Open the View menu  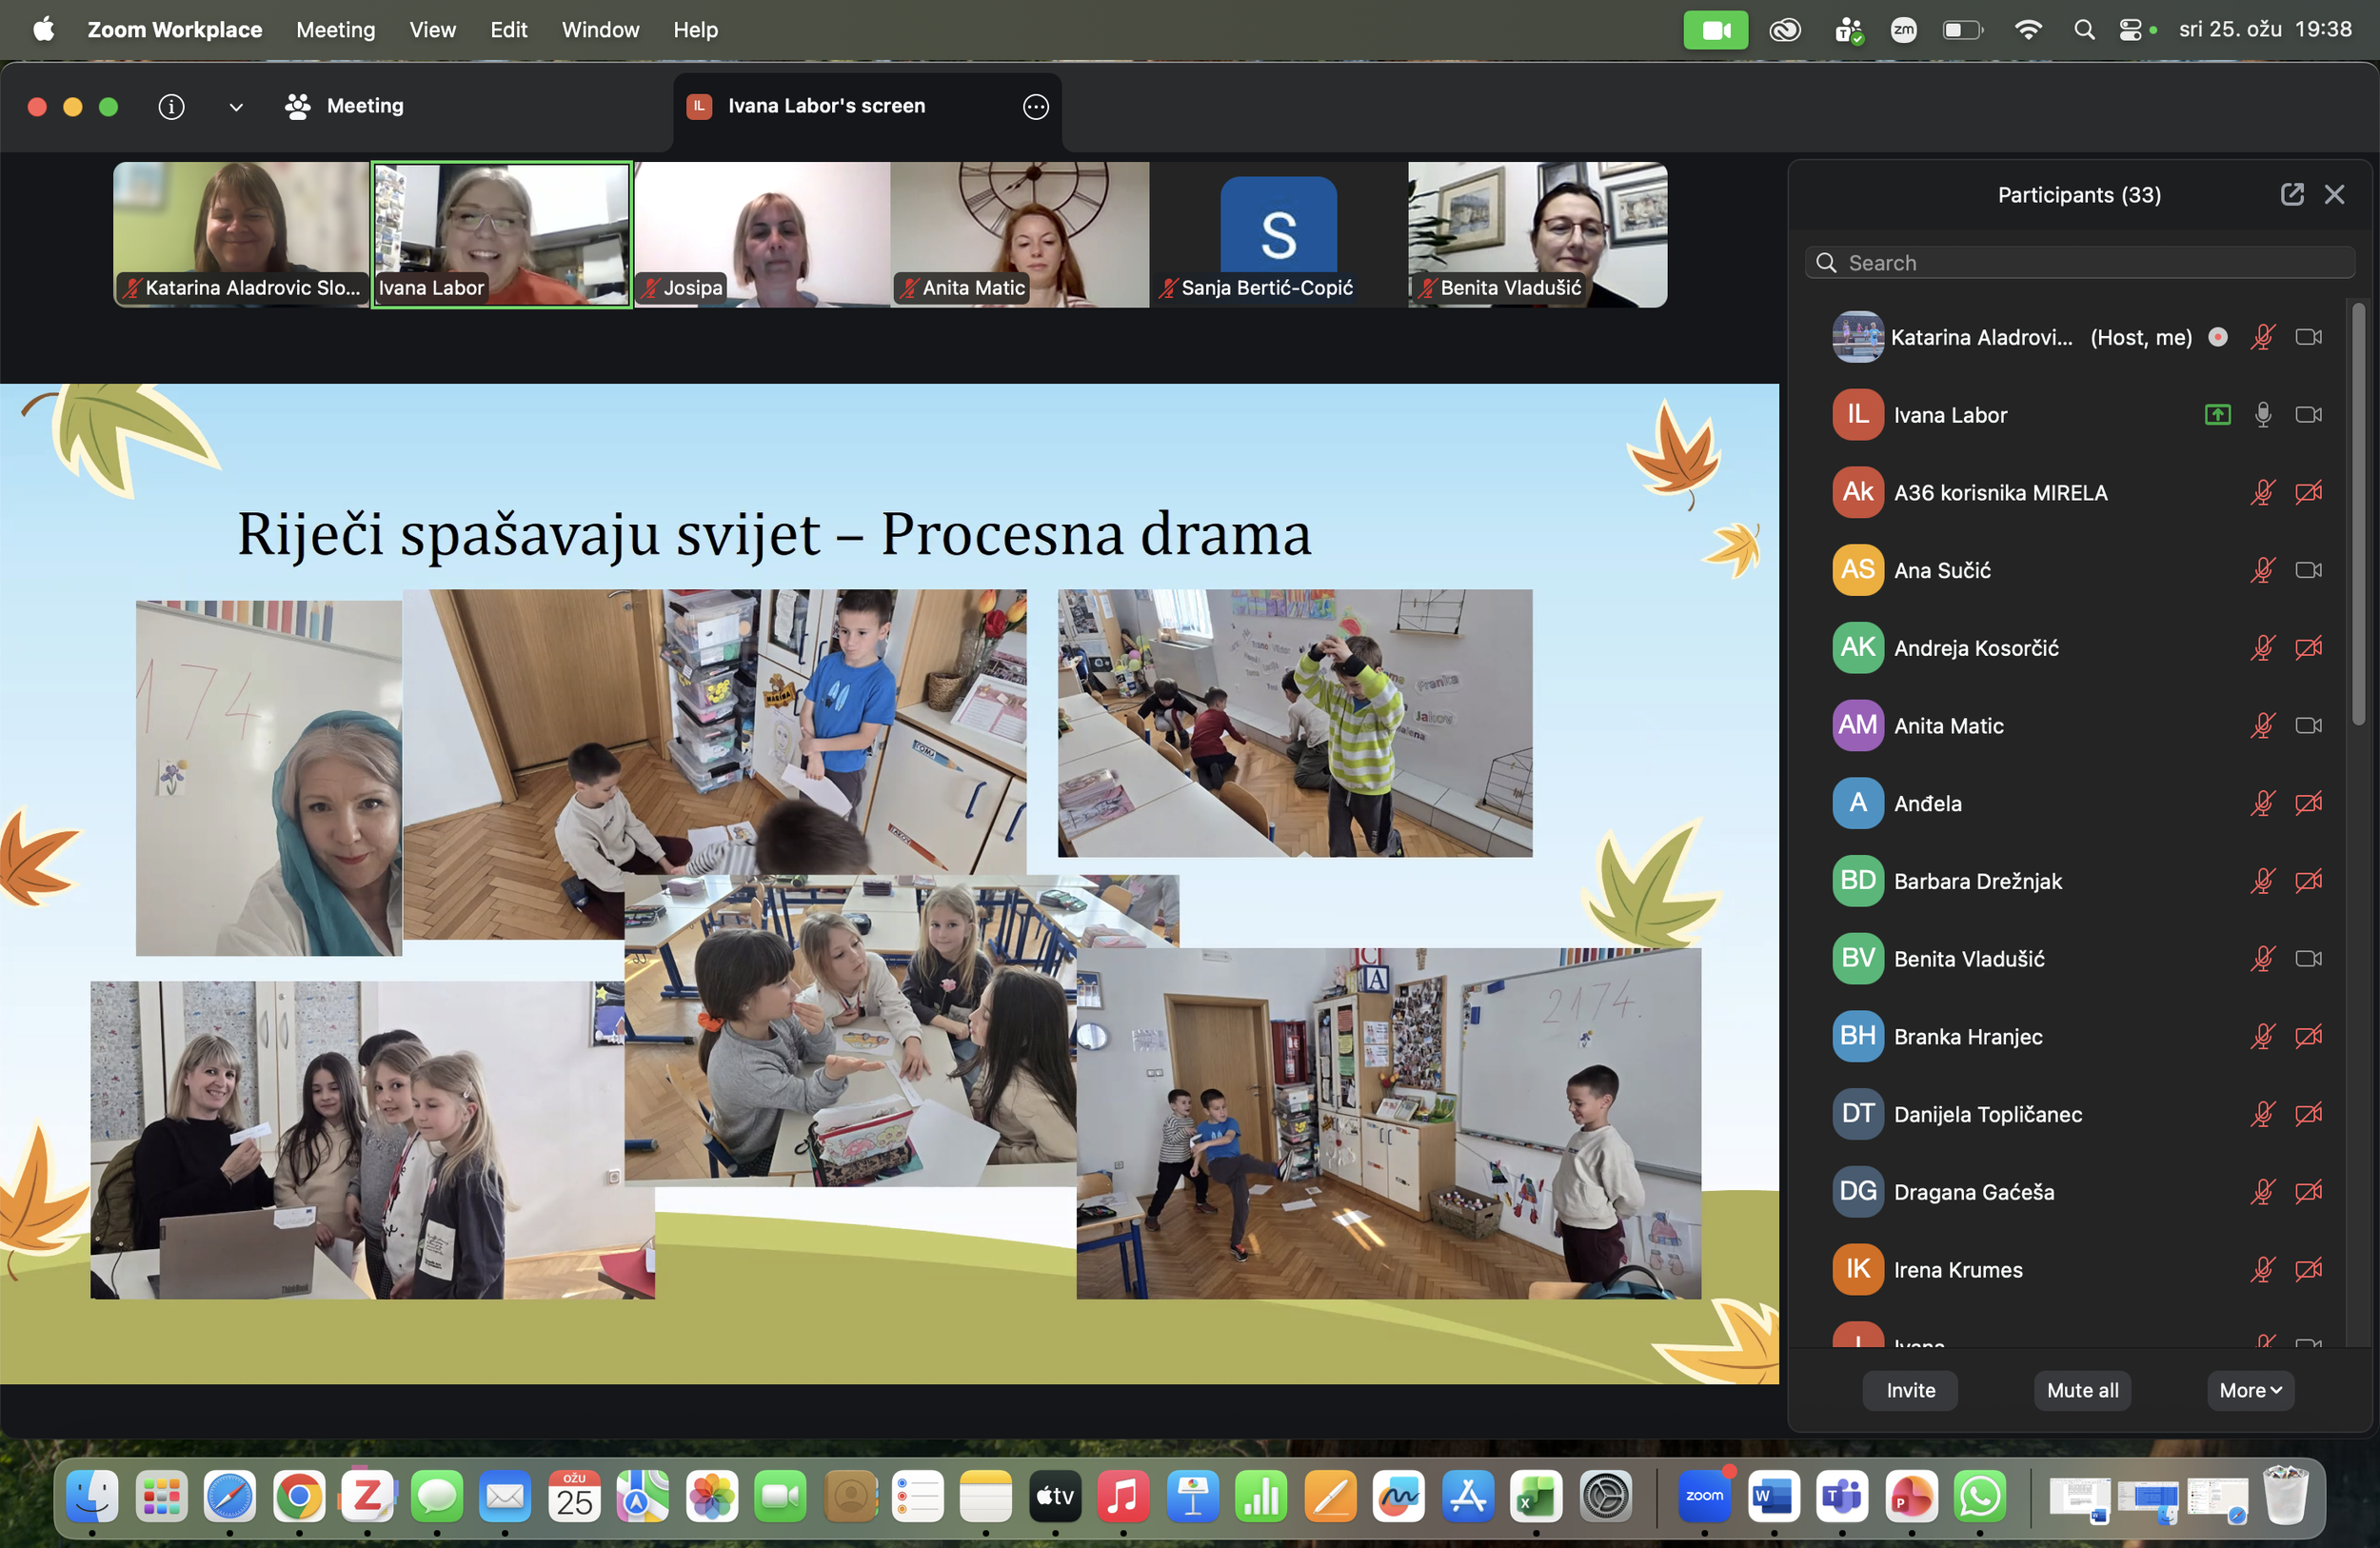(x=432, y=30)
